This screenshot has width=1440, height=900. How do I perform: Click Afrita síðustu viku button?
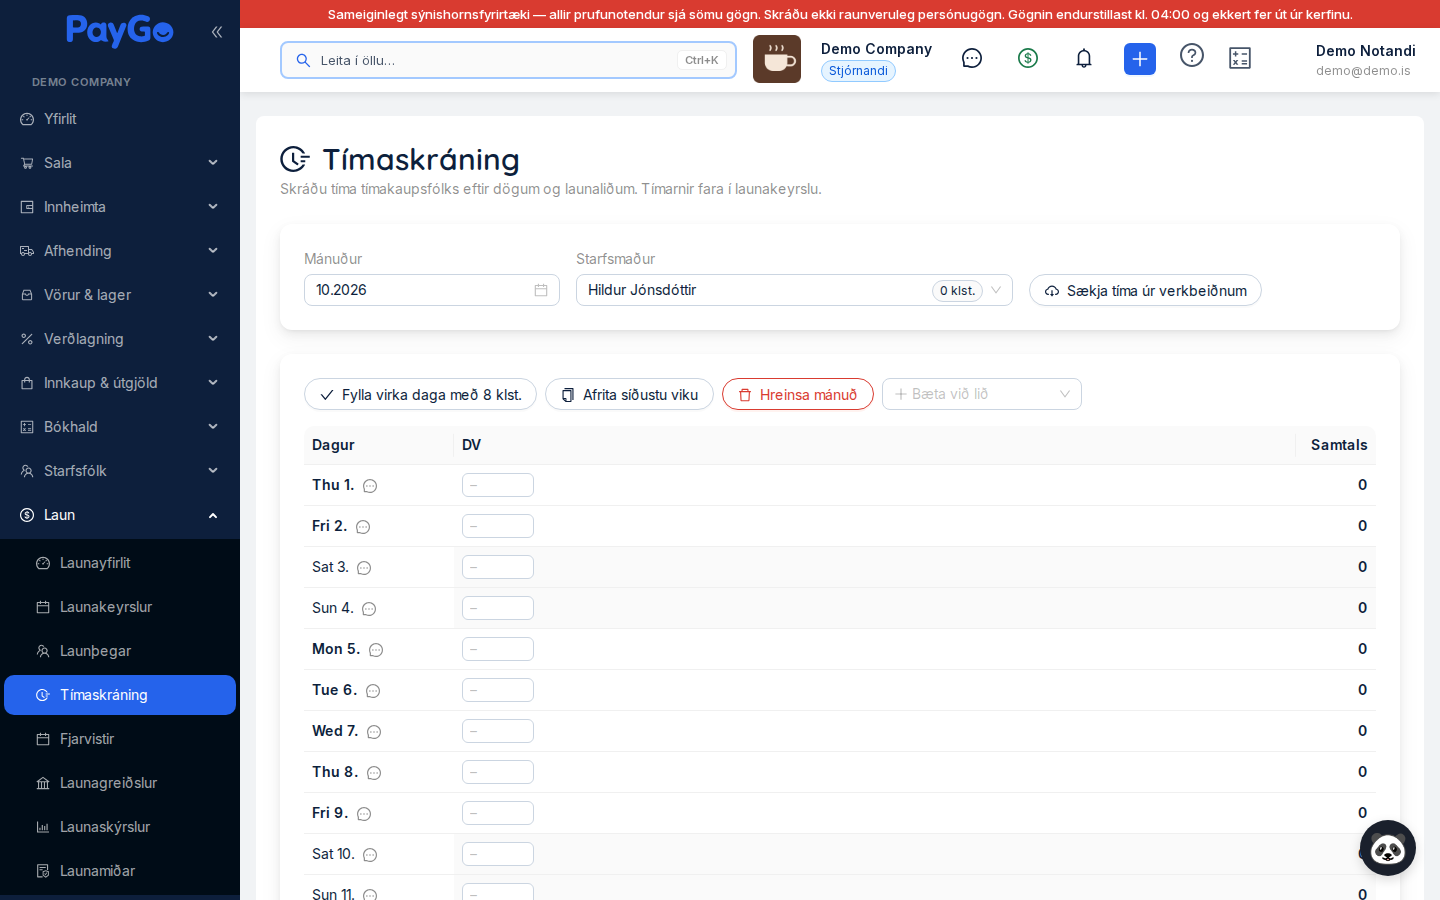(x=629, y=394)
